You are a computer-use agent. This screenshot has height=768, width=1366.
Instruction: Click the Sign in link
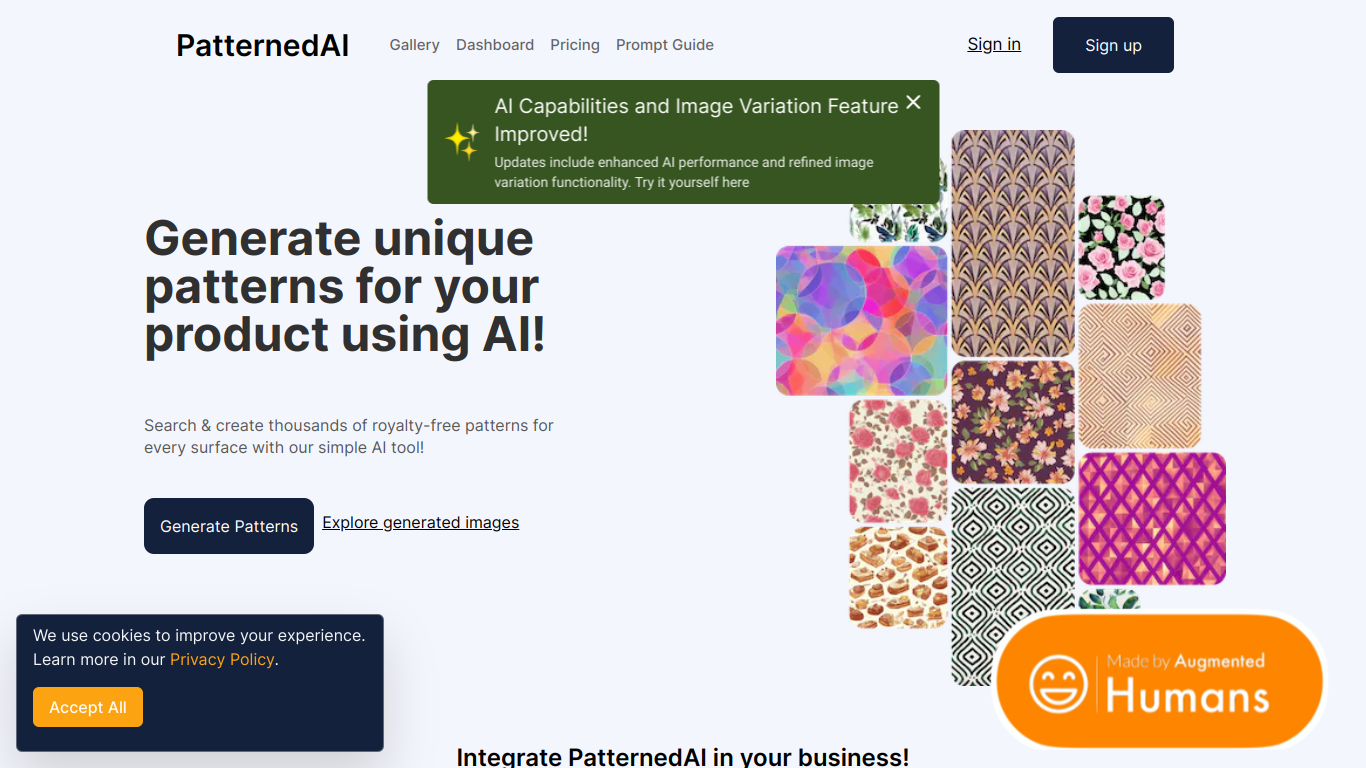click(x=994, y=44)
